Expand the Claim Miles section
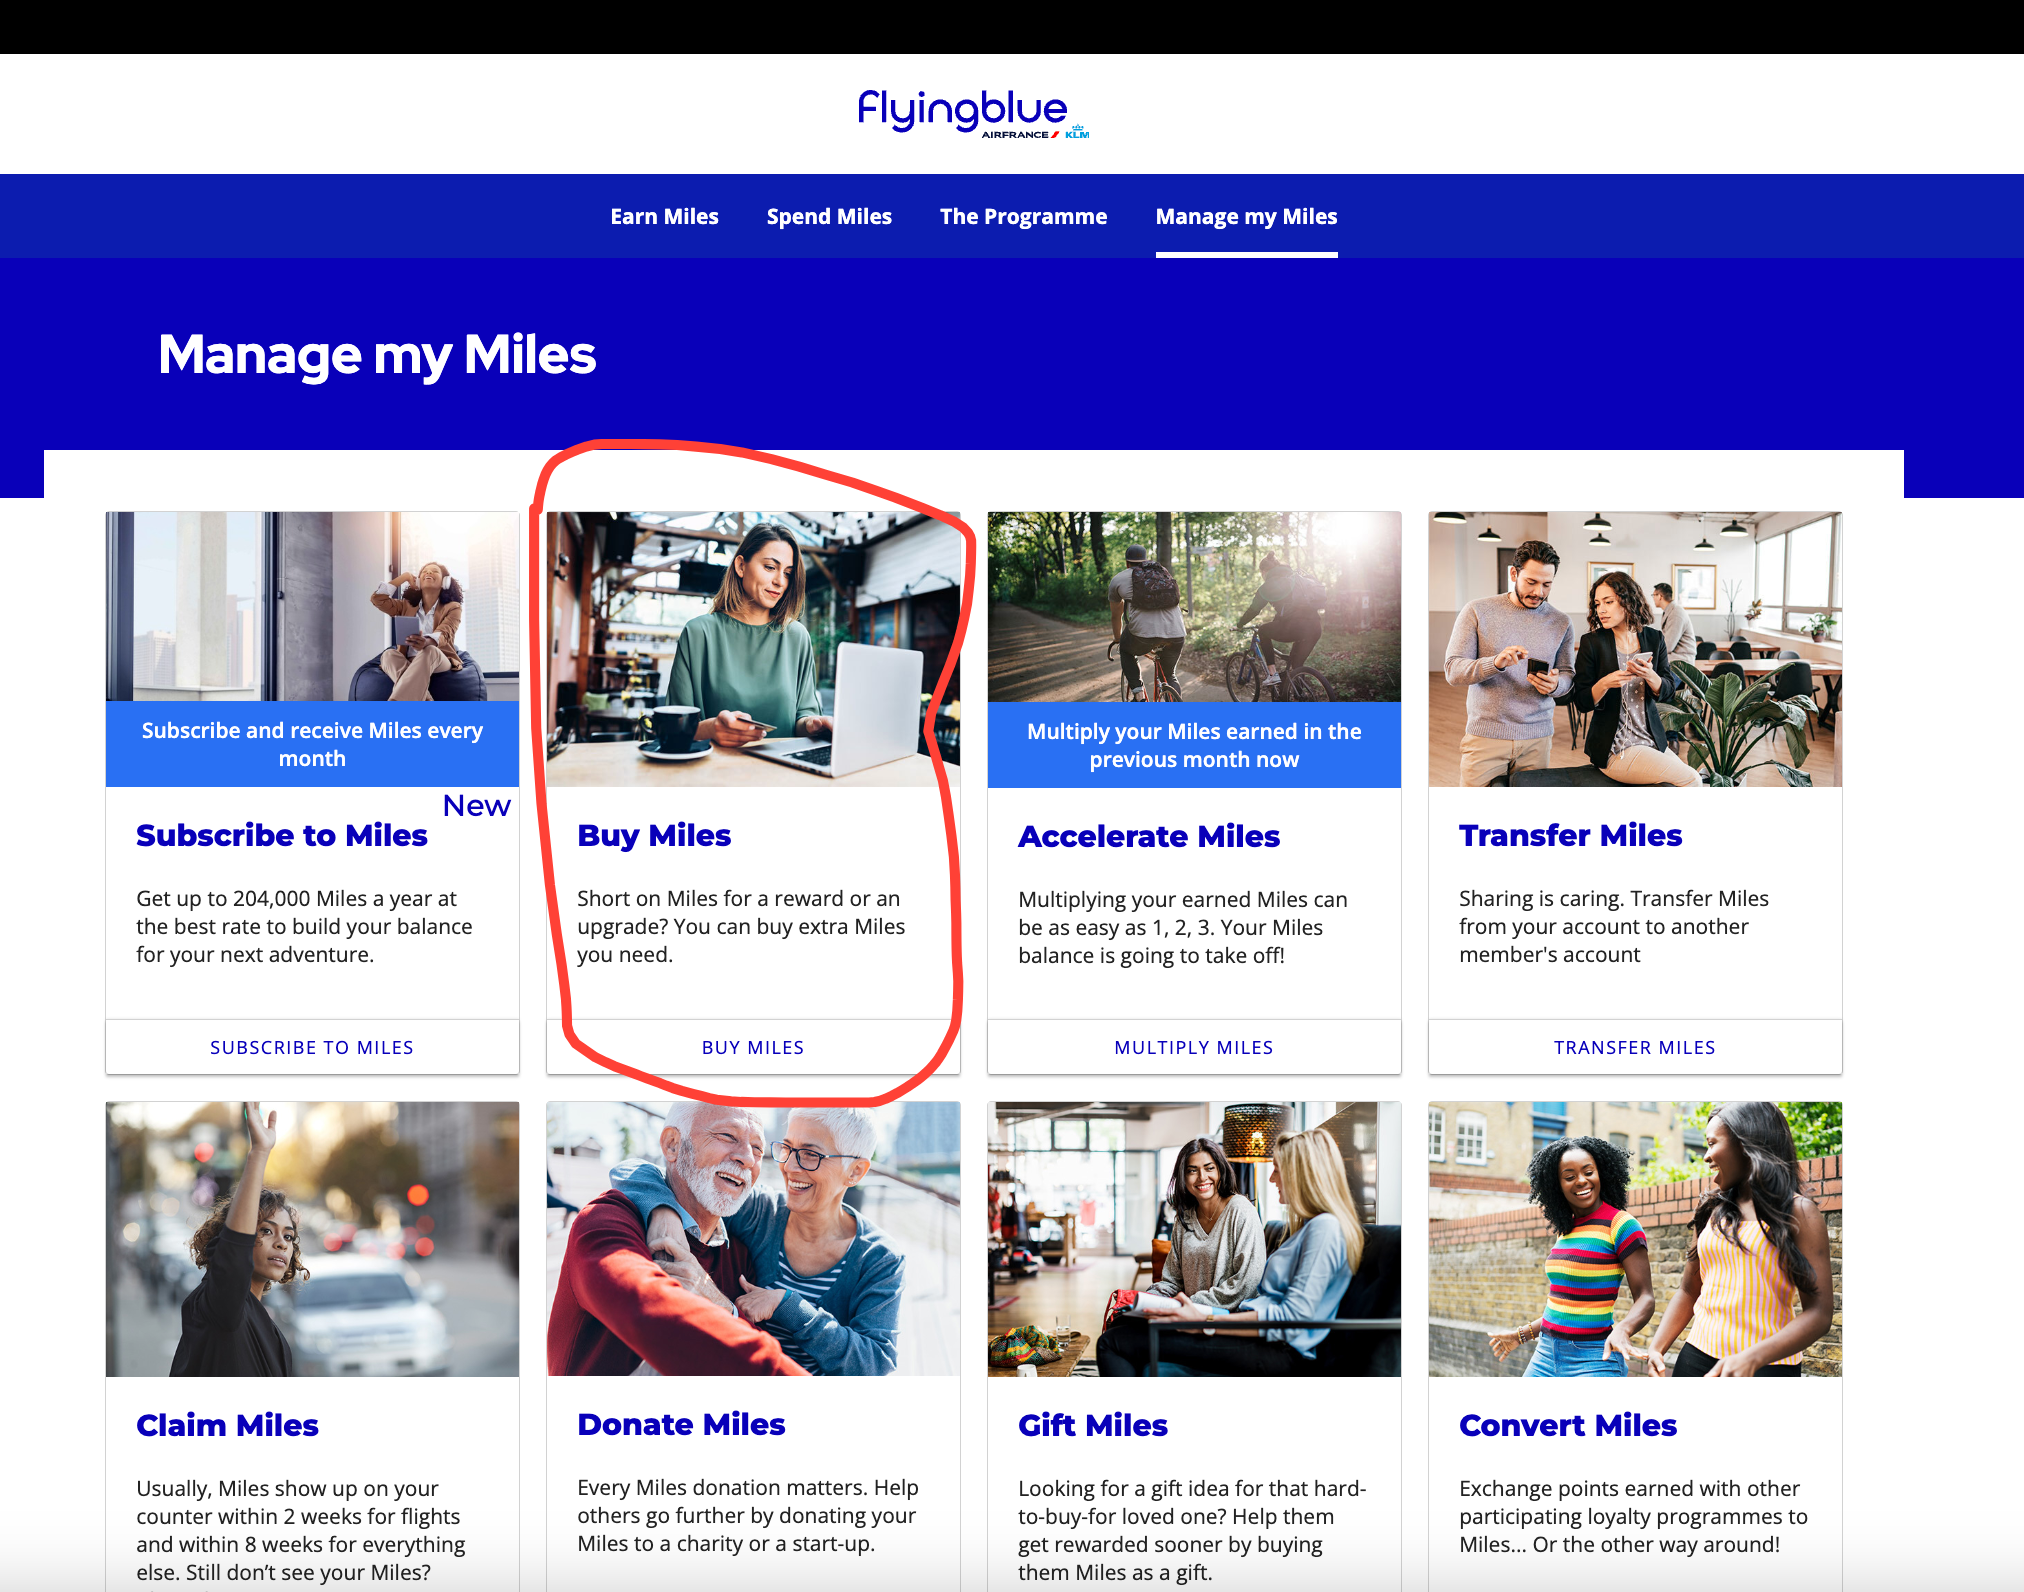The image size is (2024, 1592). pos(227,1423)
